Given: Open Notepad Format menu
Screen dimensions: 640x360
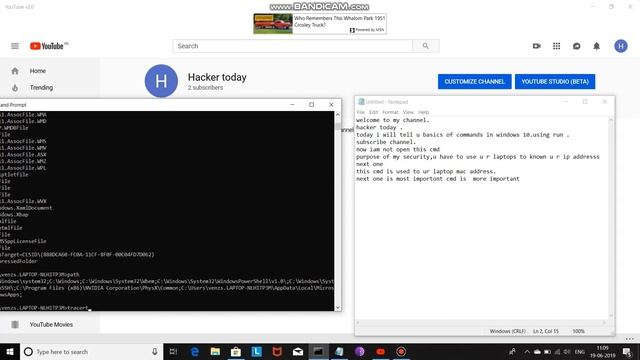Looking at the screenshot, I should pyautogui.click(x=390, y=112).
